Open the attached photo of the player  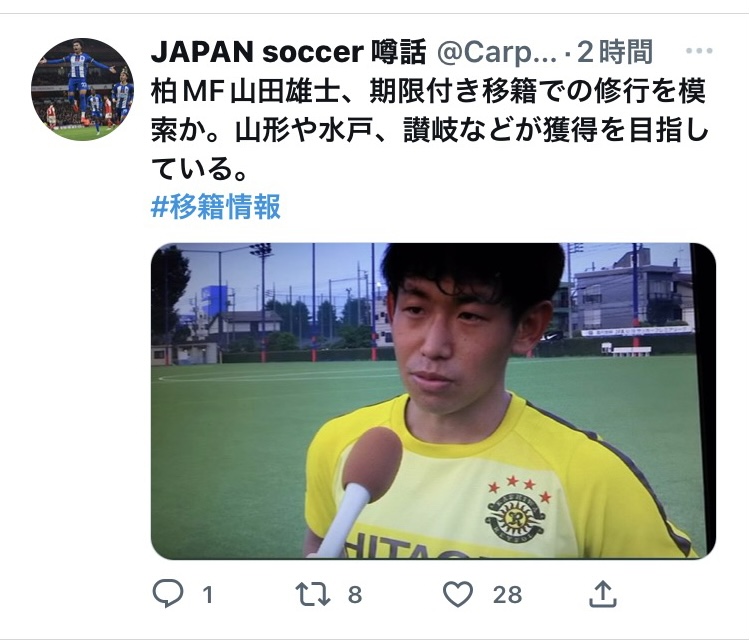tap(433, 400)
